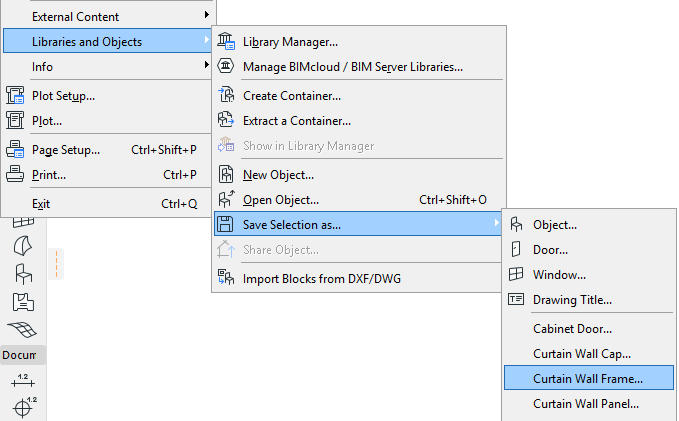
Task: Select the Dimension tool icon
Action: click(x=21, y=380)
